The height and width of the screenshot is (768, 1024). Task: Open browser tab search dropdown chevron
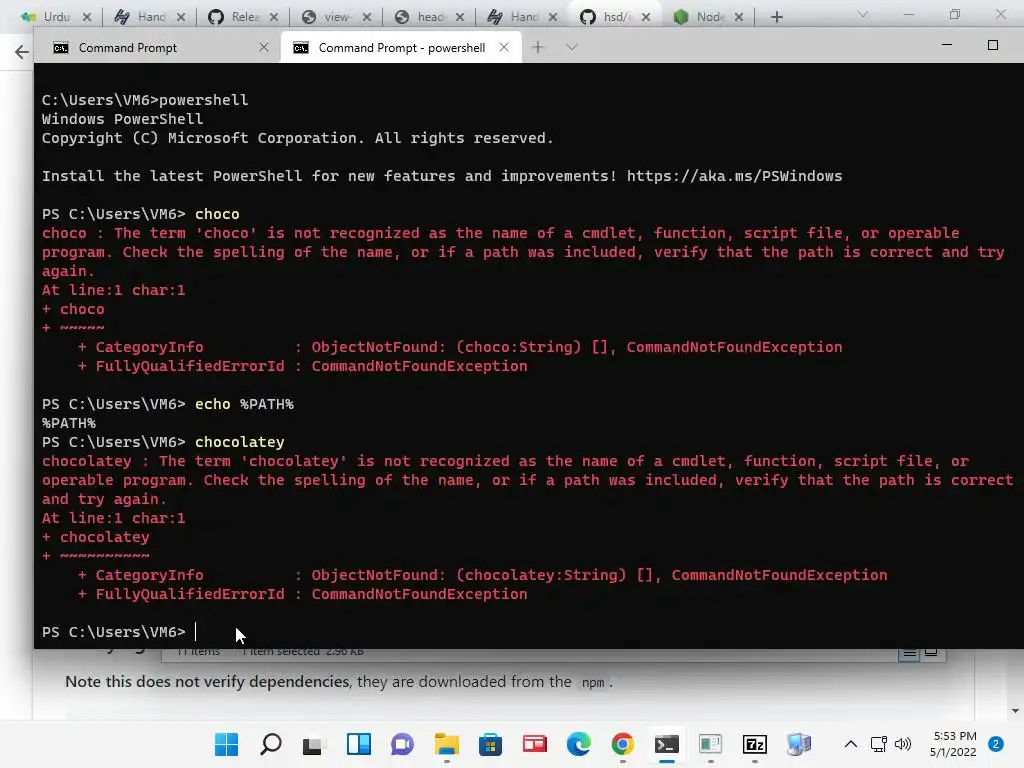click(863, 14)
